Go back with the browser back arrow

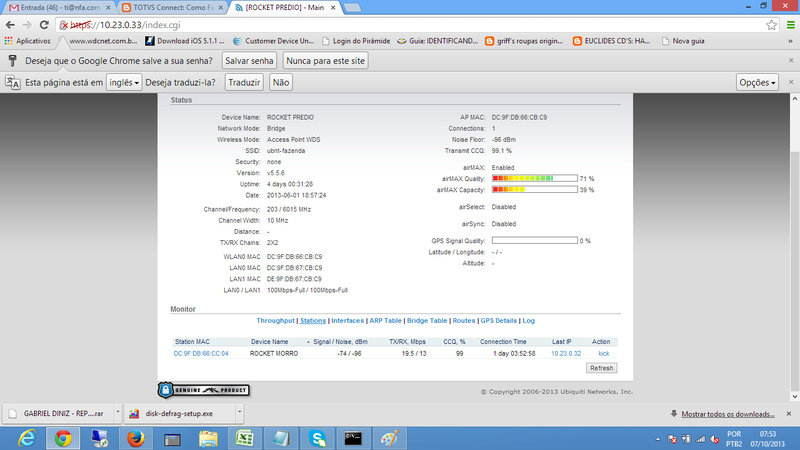coord(10,24)
